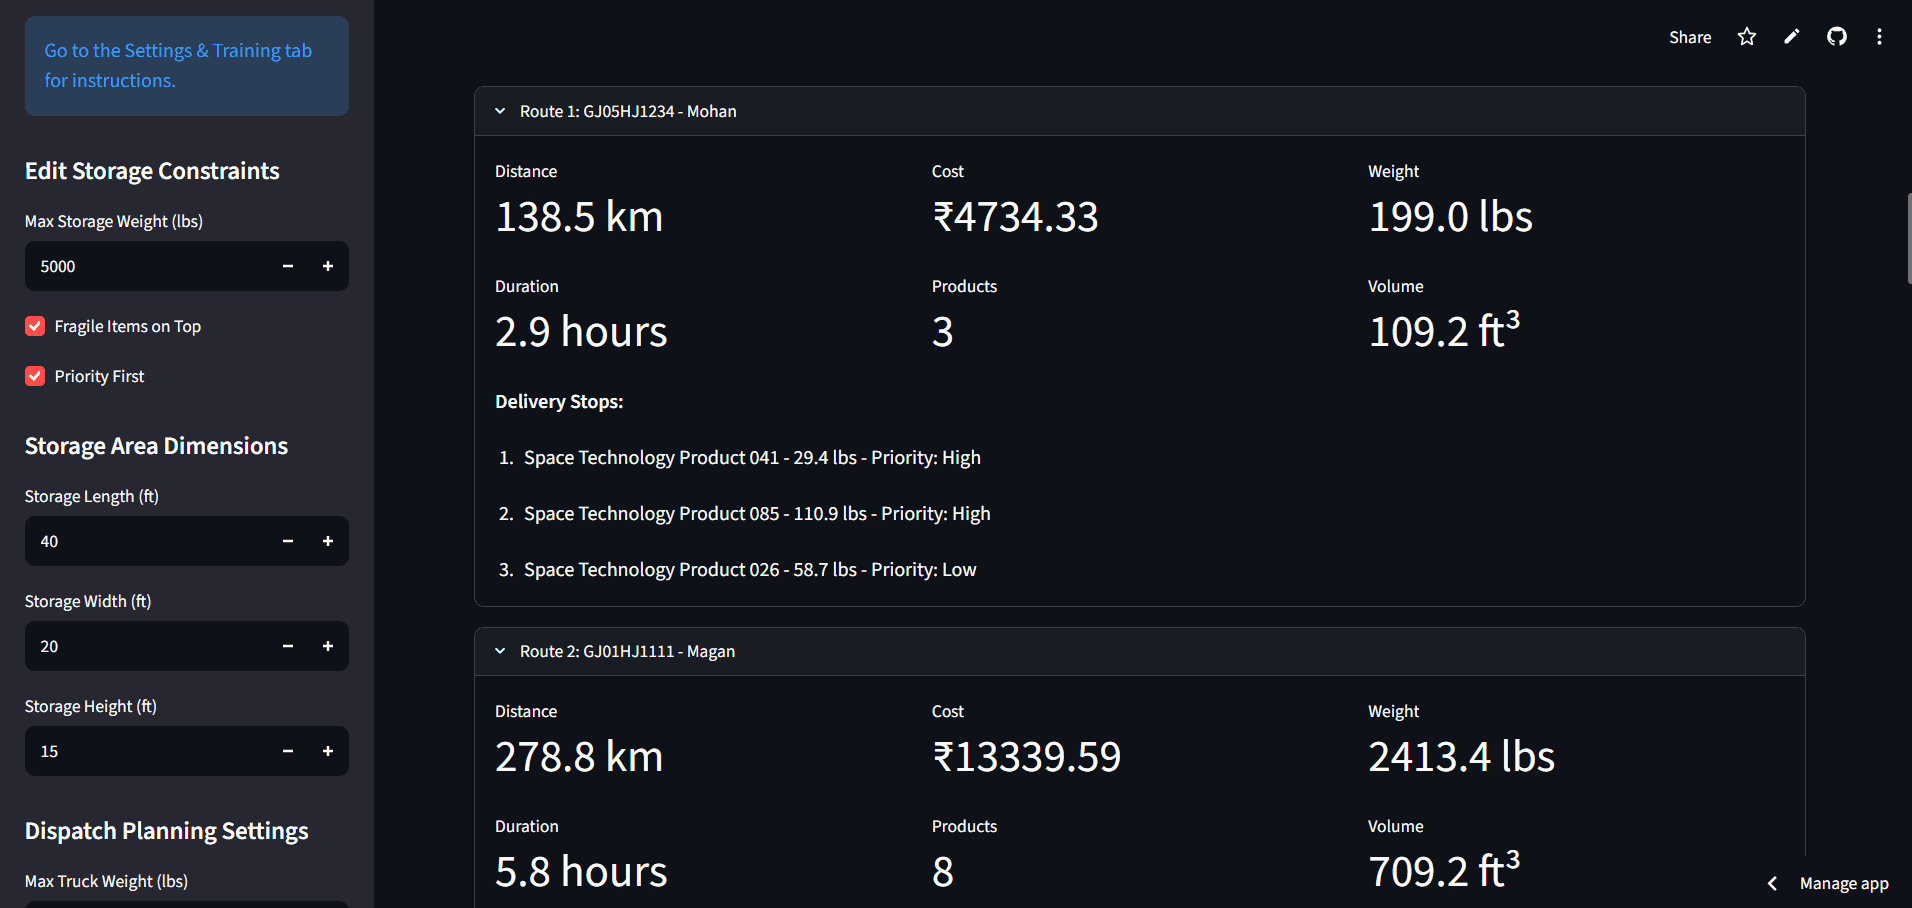The height and width of the screenshot is (908, 1912).
Task: Click the Storage Width value field
Action: 147,646
